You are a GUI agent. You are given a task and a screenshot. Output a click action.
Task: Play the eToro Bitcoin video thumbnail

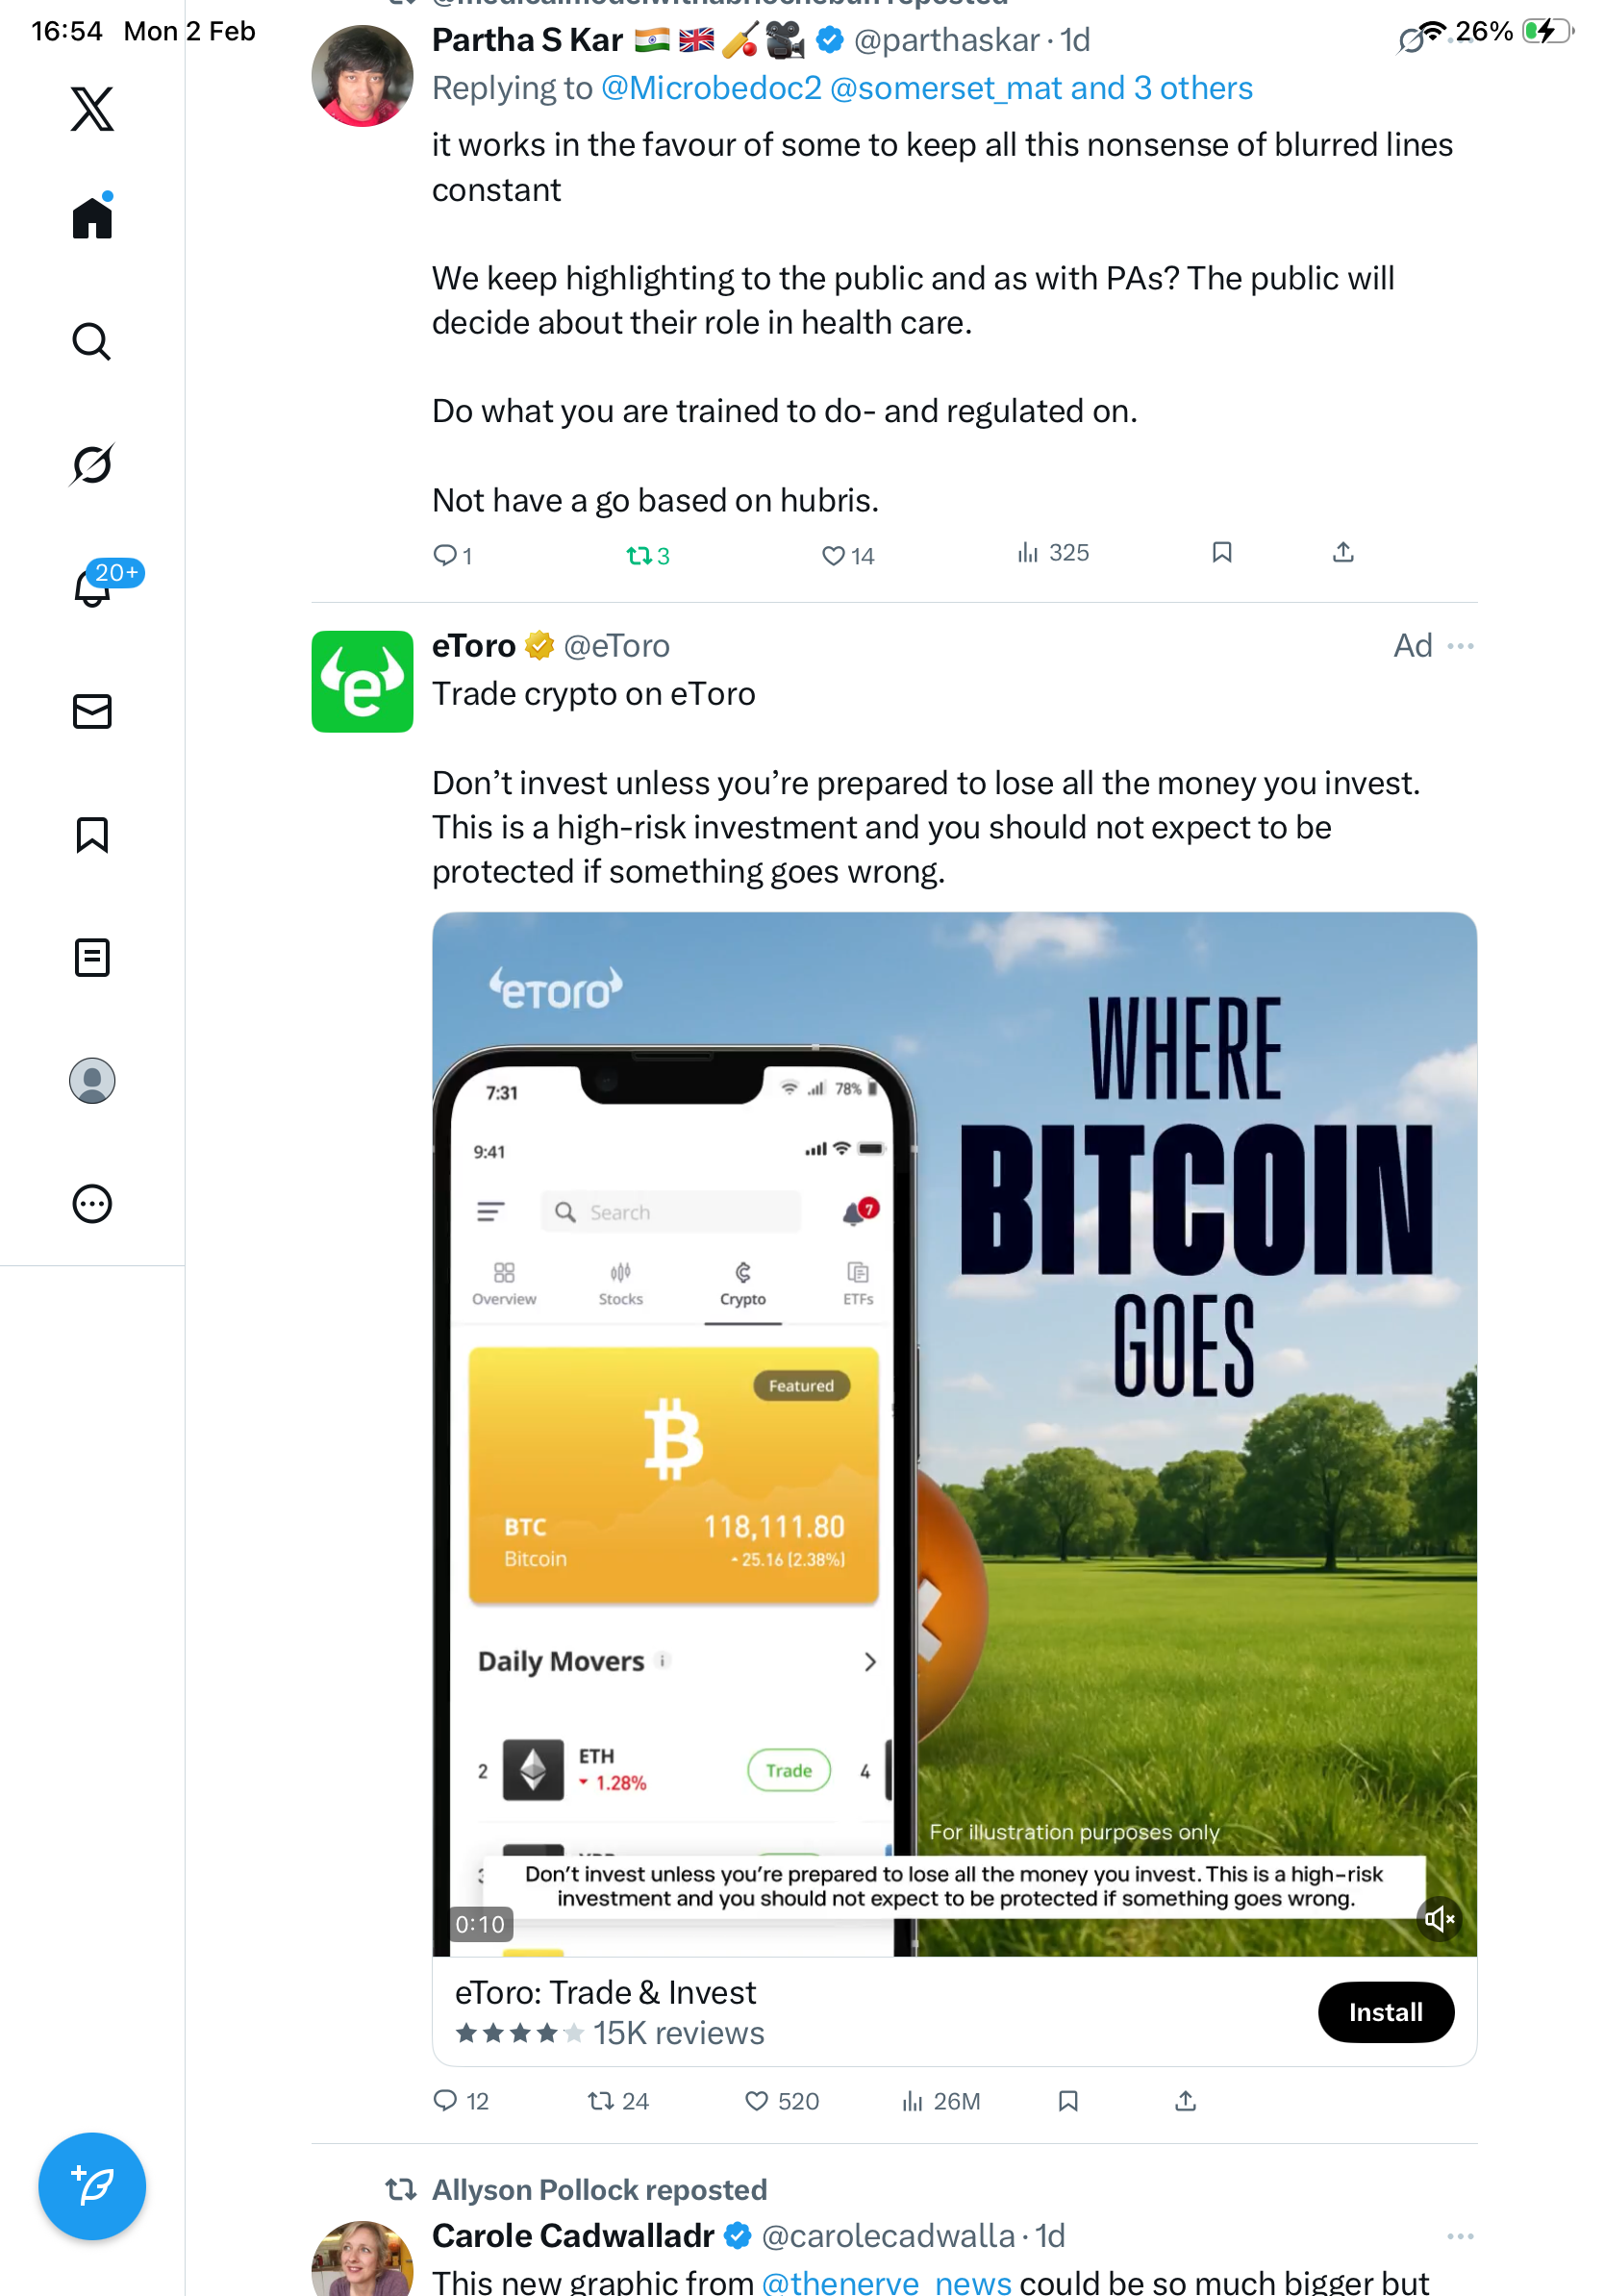pos(954,1433)
